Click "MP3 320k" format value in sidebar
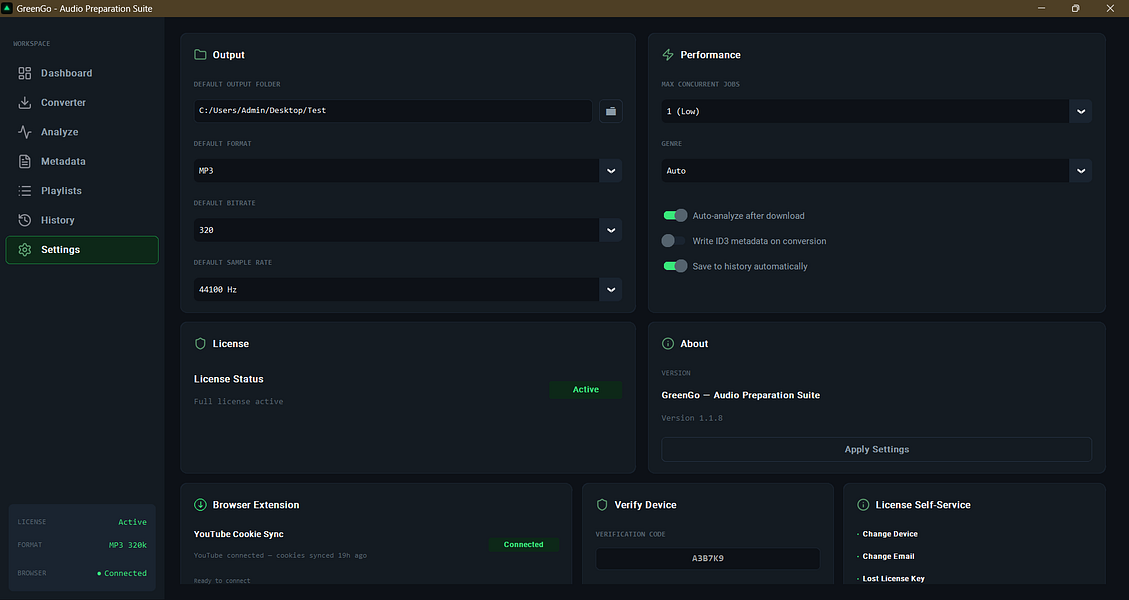The width and height of the screenshot is (1129, 600). click(x=127, y=545)
